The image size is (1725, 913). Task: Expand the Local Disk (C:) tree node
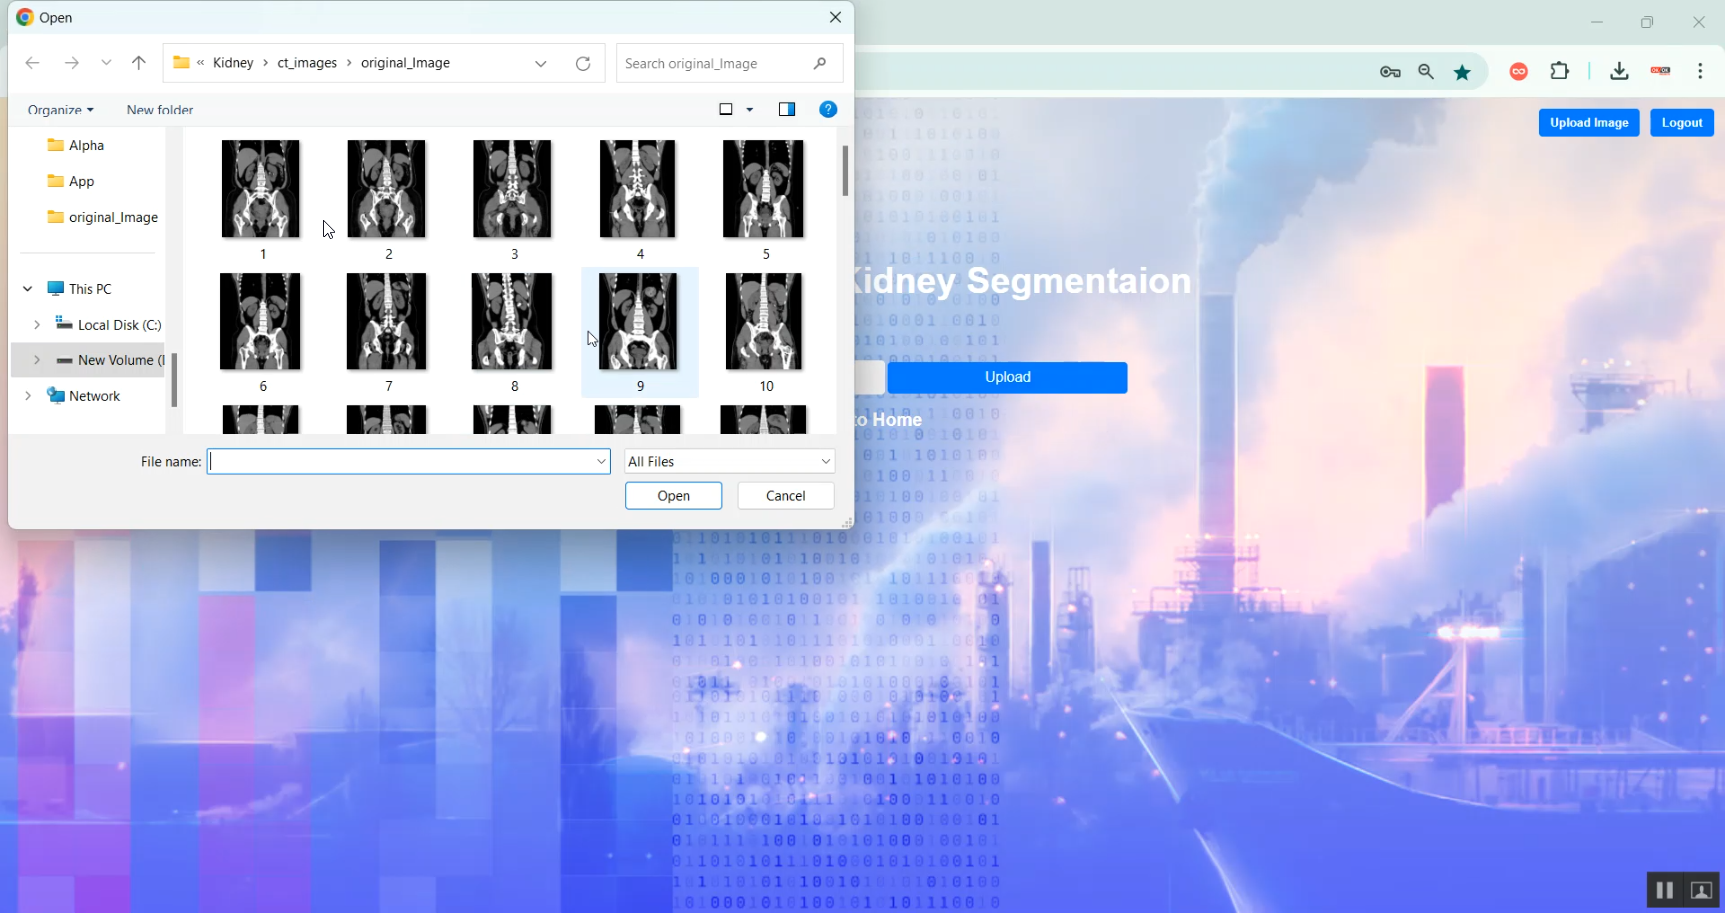click(x=37, y=325)
